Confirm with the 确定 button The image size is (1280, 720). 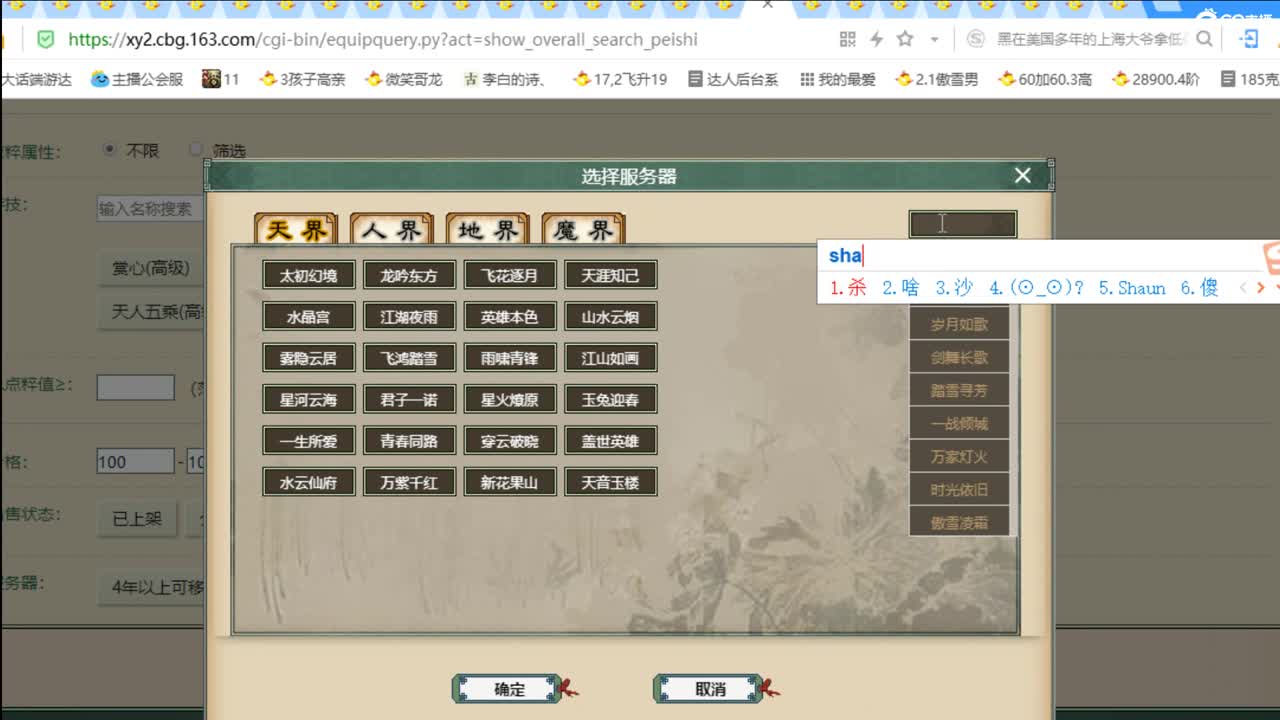509,689
